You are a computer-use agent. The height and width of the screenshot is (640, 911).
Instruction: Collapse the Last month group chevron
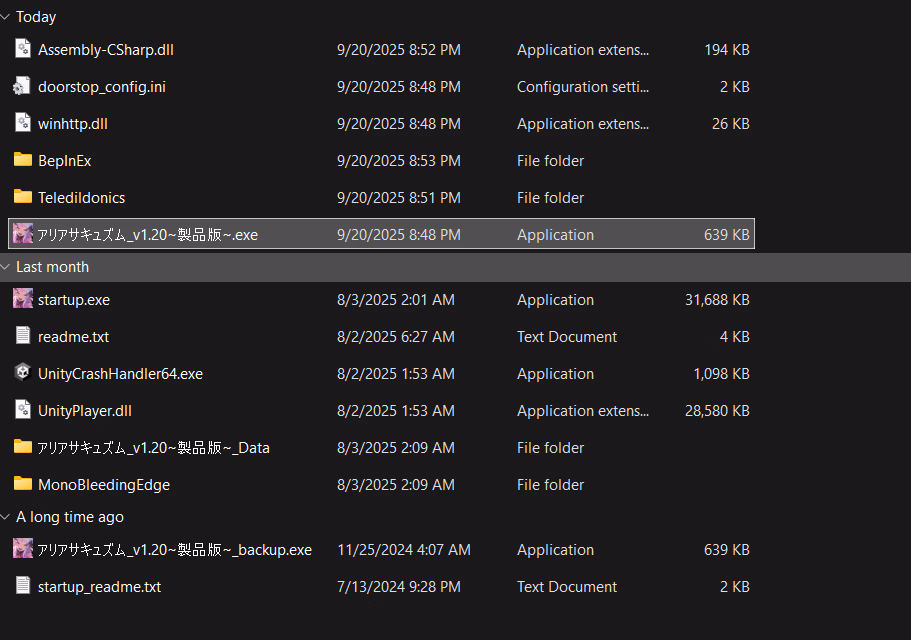point(6,267)
